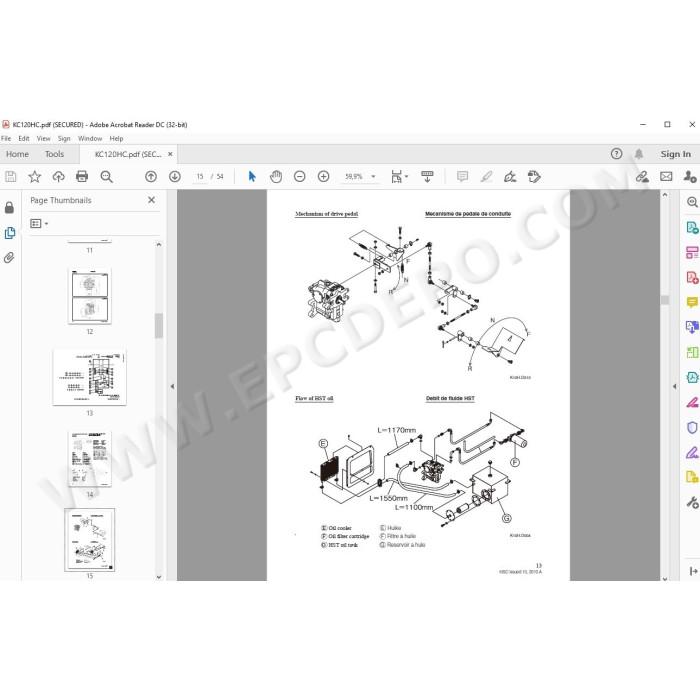Viewport: 700px width, 700px height.
Task: Expand right tools pane button at bottom
Action: tap(693, 571)
